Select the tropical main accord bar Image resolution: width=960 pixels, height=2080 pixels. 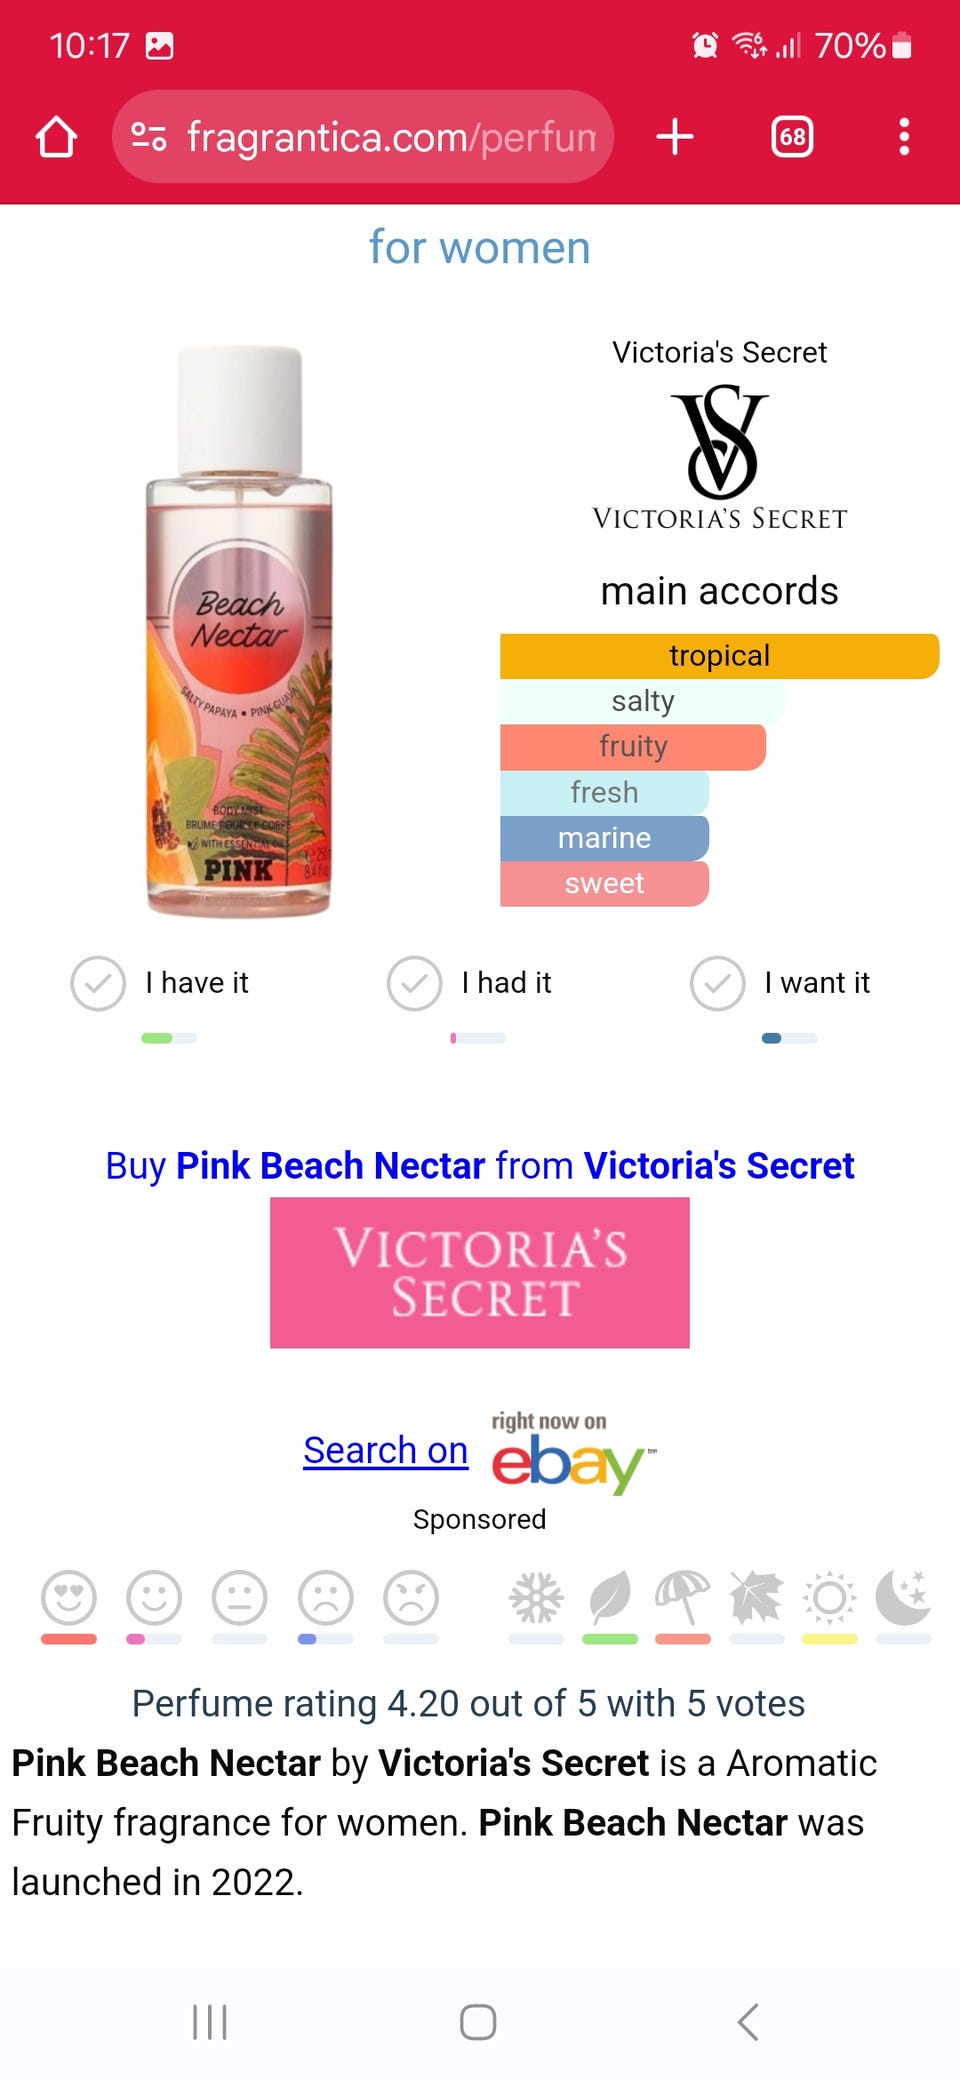coord(719,656)
